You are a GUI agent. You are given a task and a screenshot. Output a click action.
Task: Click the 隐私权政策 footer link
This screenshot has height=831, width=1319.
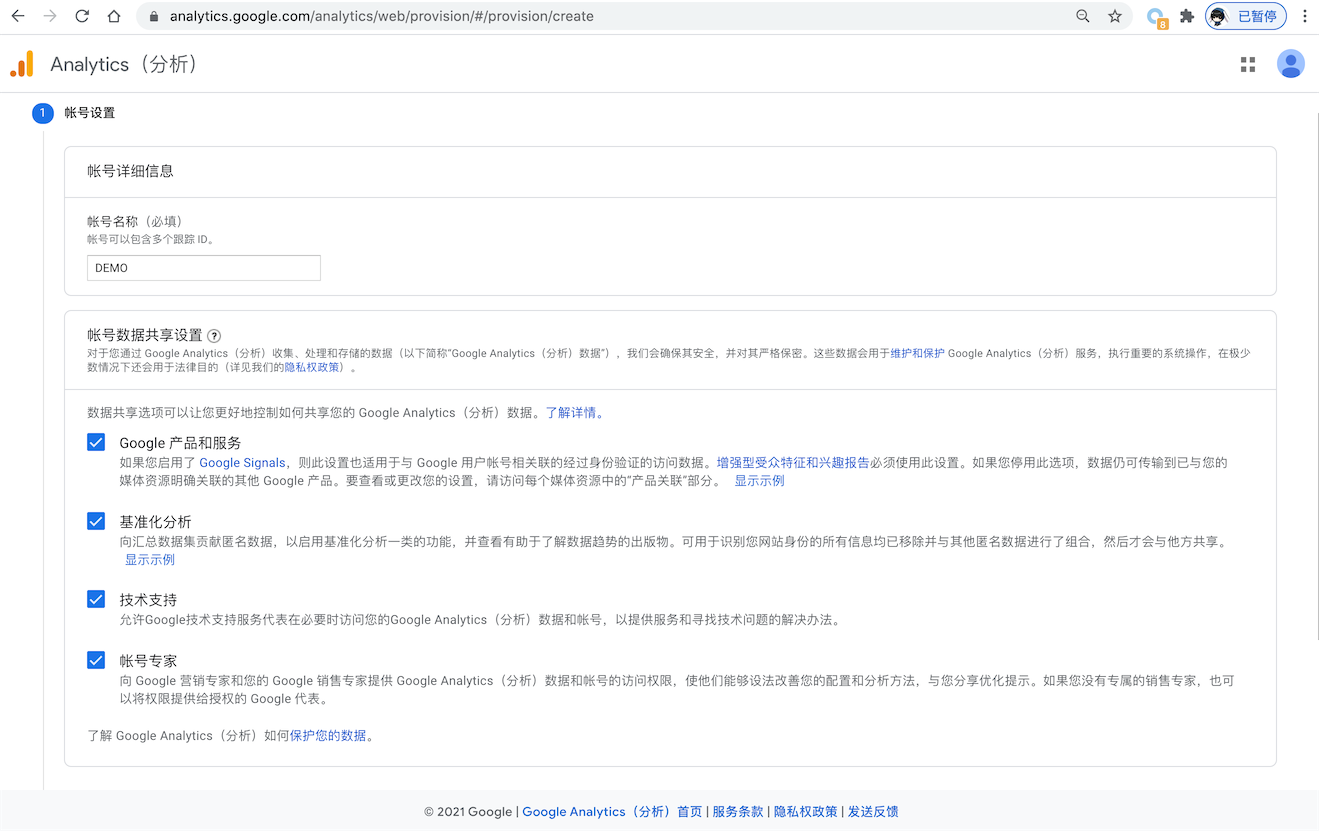click(806, 811)
